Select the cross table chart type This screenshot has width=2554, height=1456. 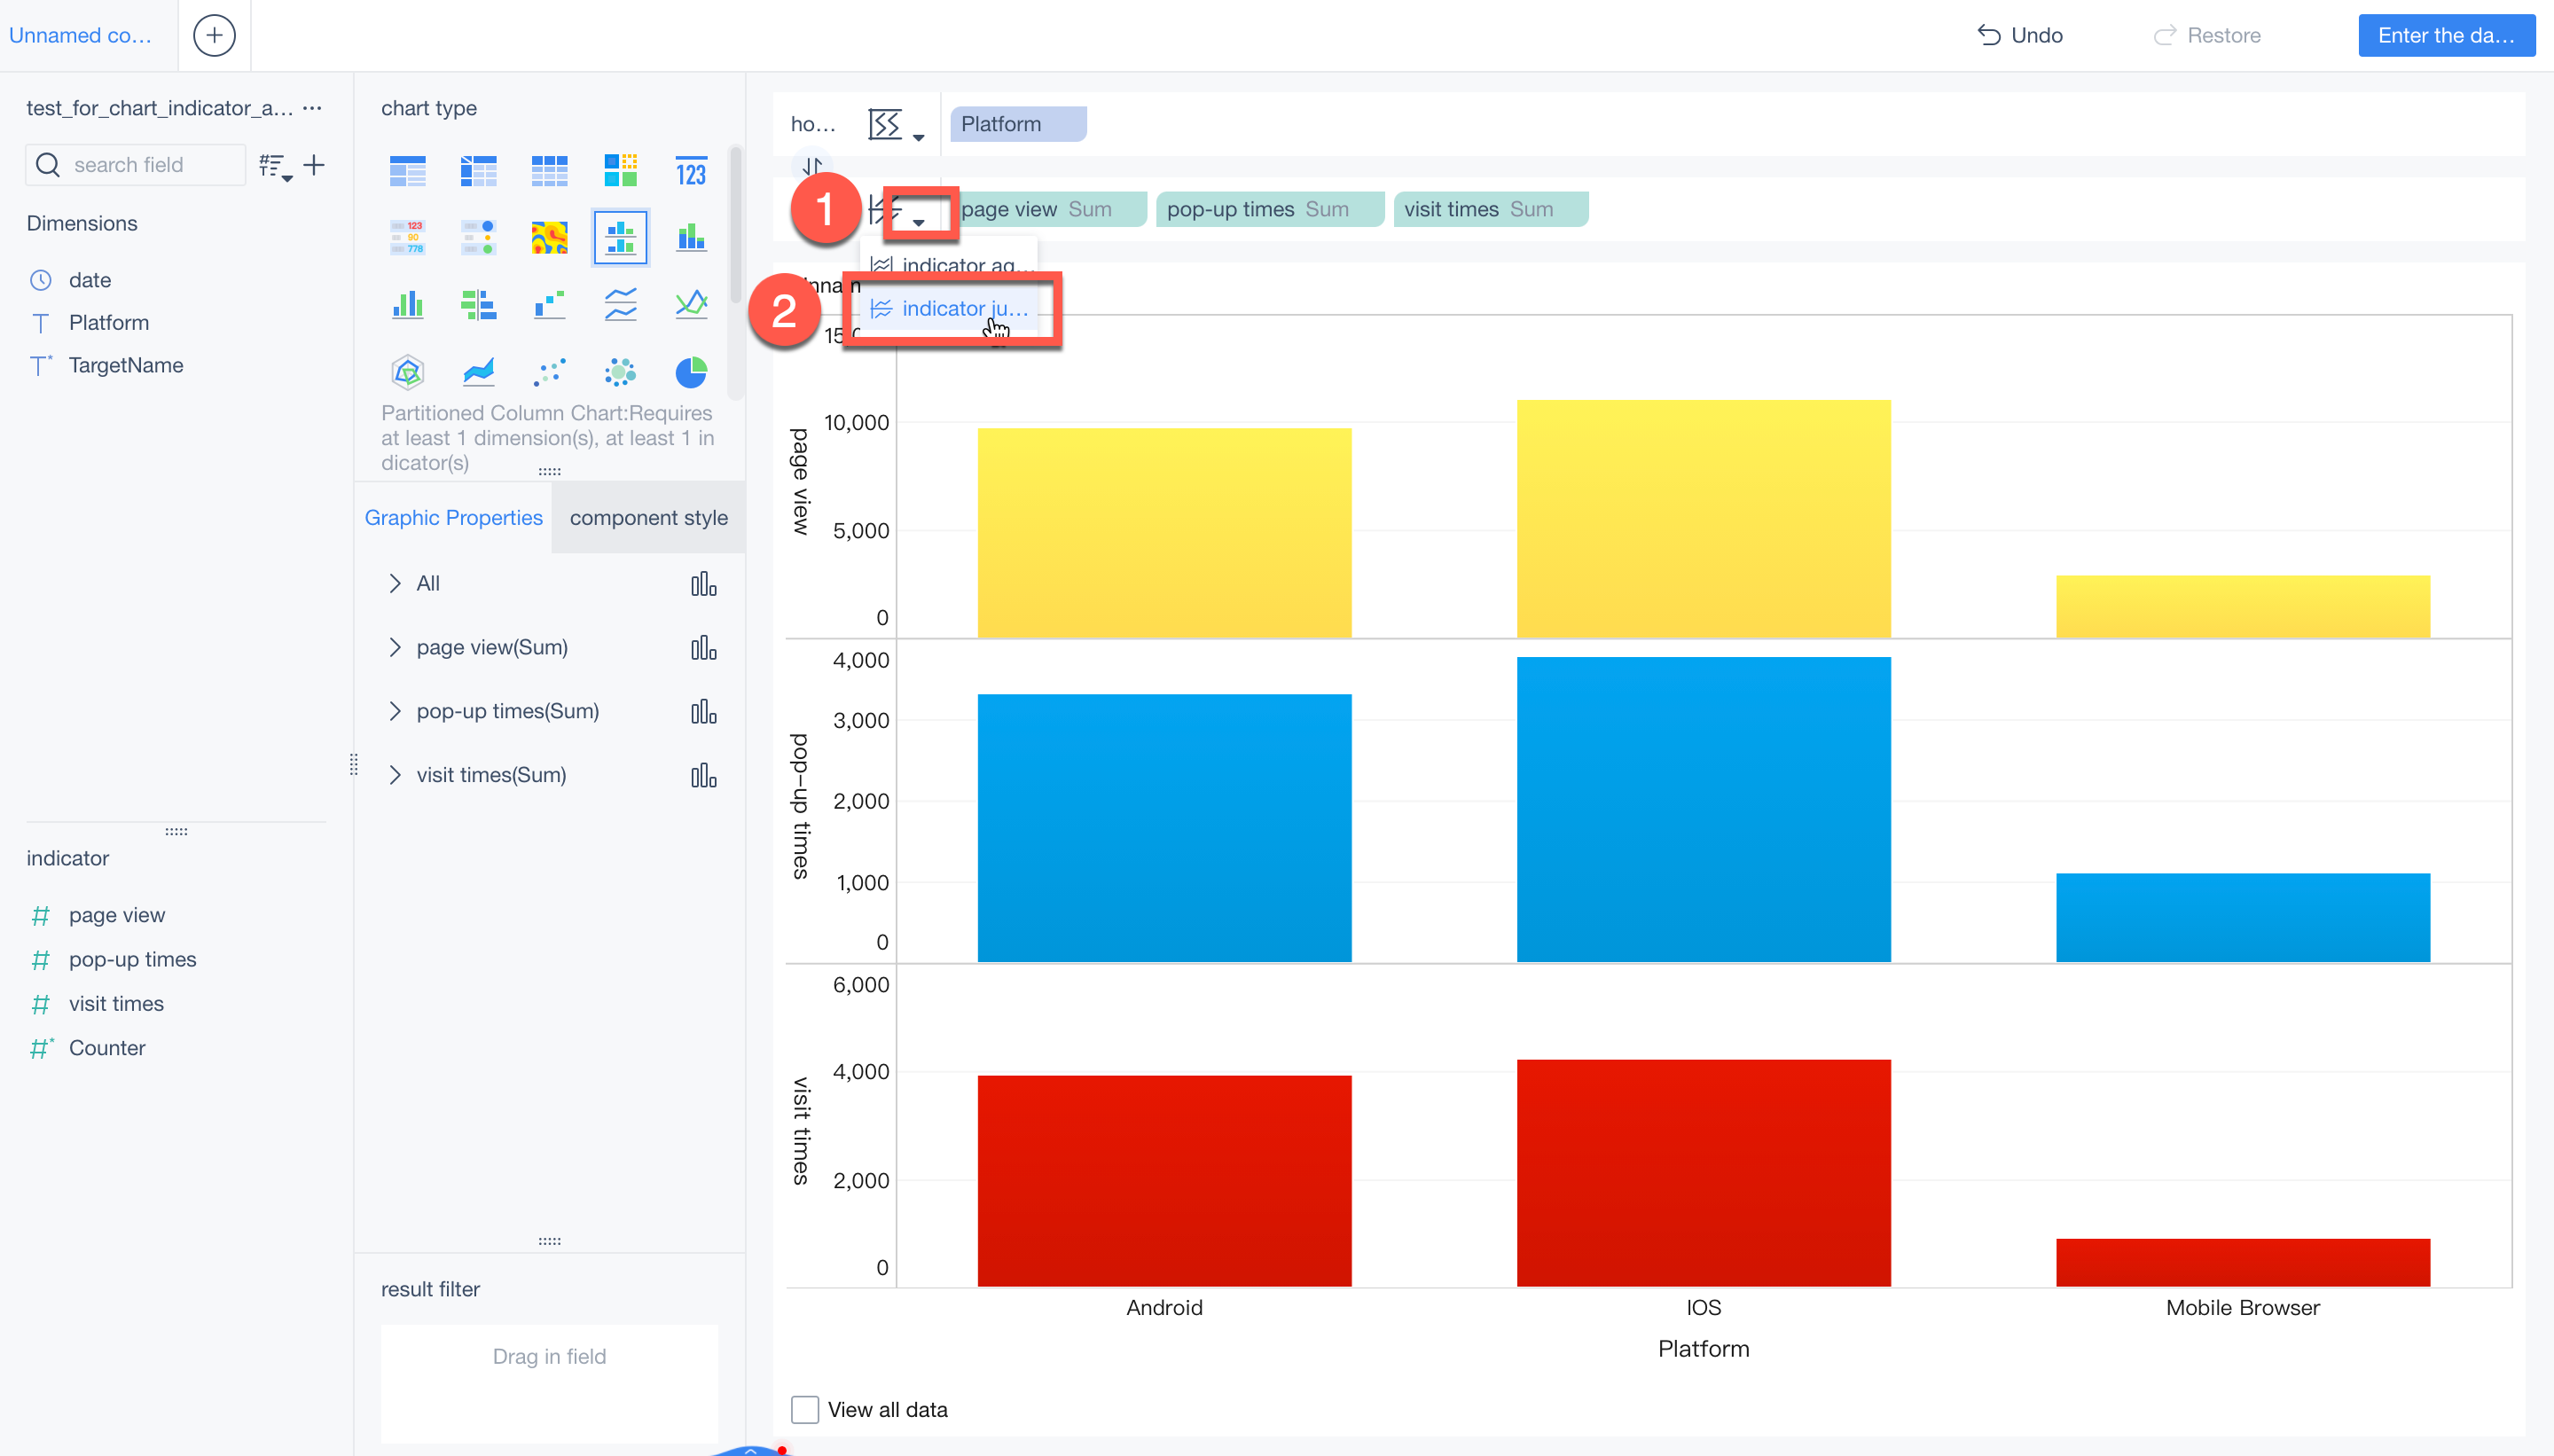[x=479, y=172]
